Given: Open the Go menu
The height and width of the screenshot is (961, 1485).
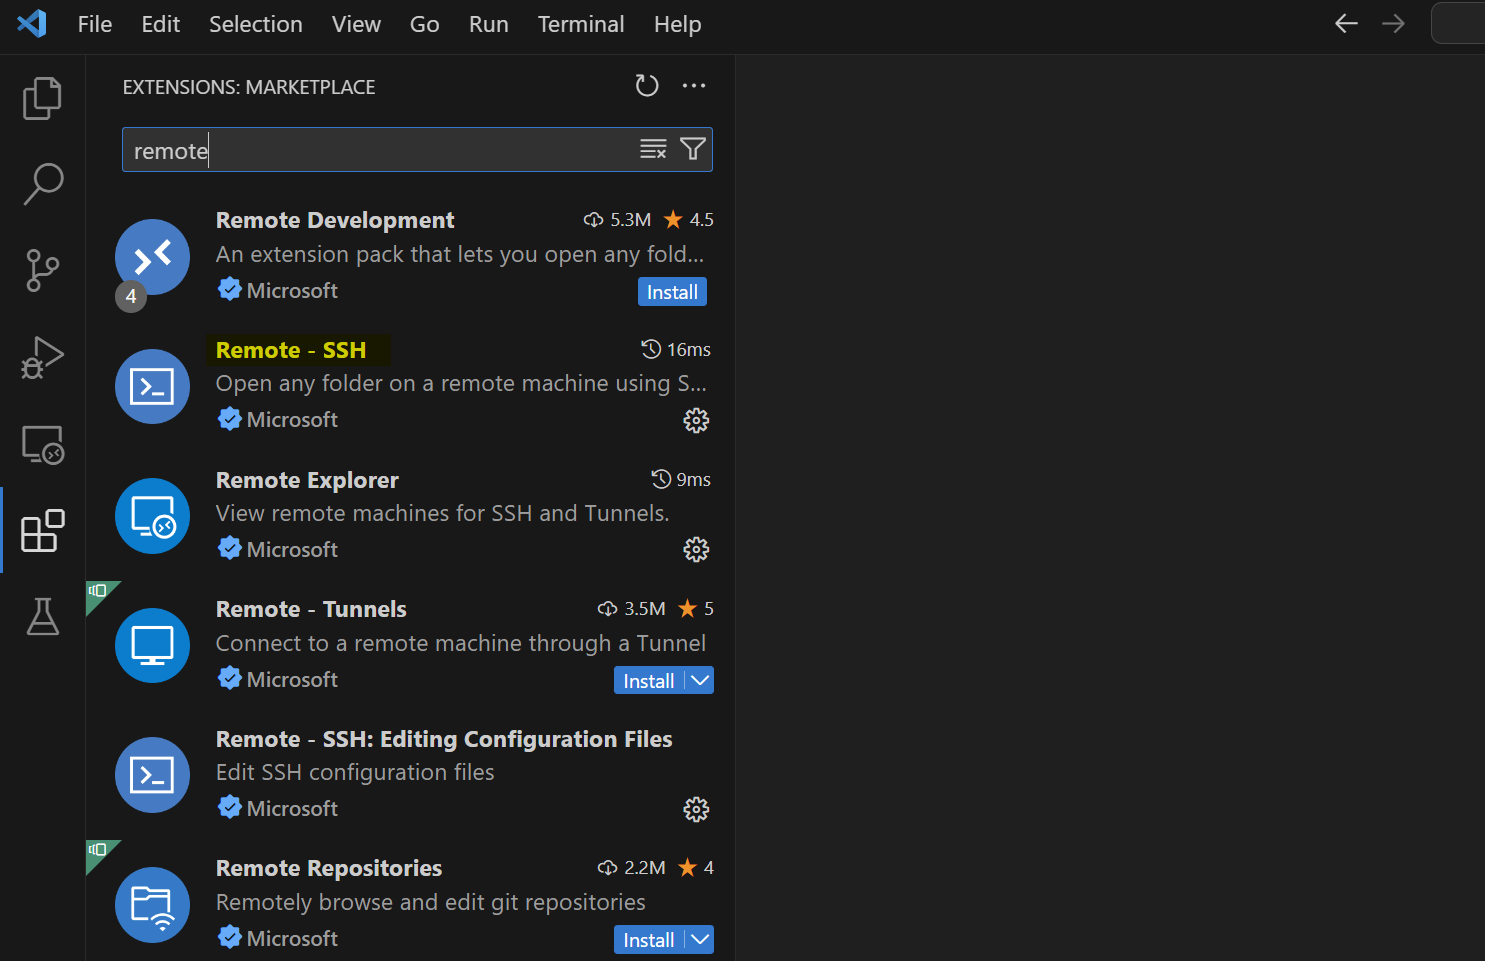Looking at the screenshot, I should click(425, 24).
